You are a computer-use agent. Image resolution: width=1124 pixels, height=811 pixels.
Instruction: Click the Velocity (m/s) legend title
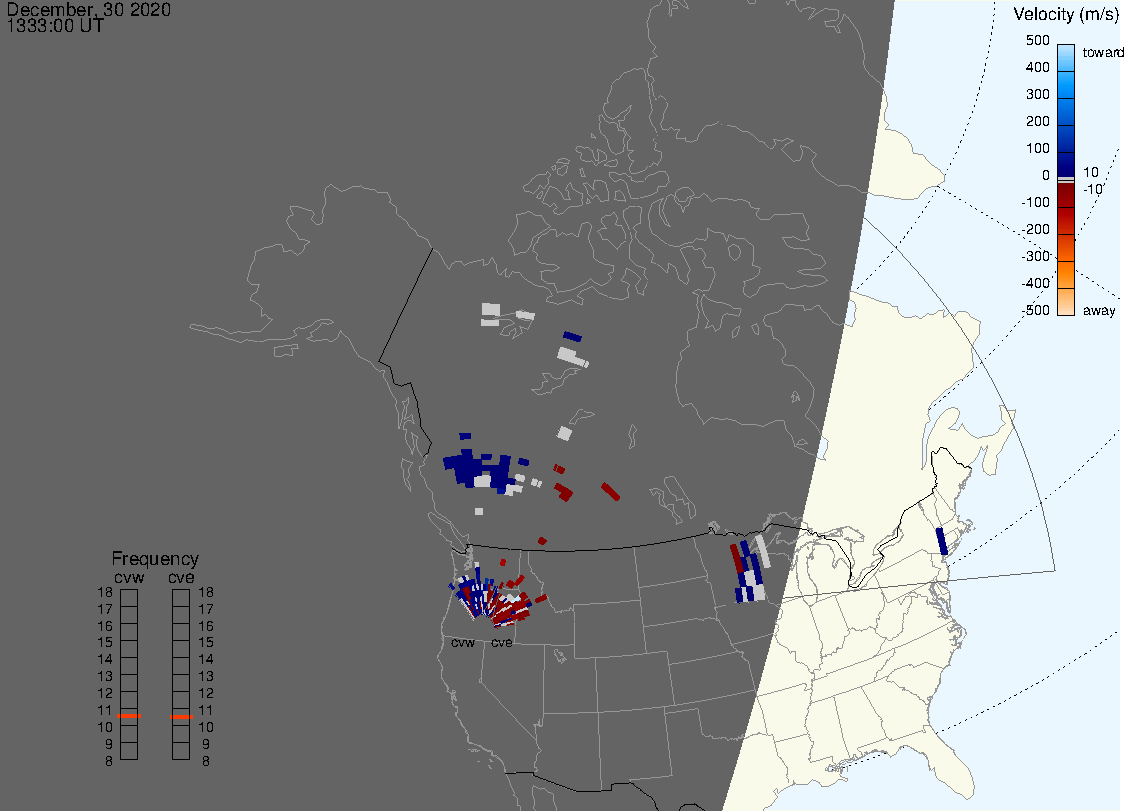[1066, 14]
